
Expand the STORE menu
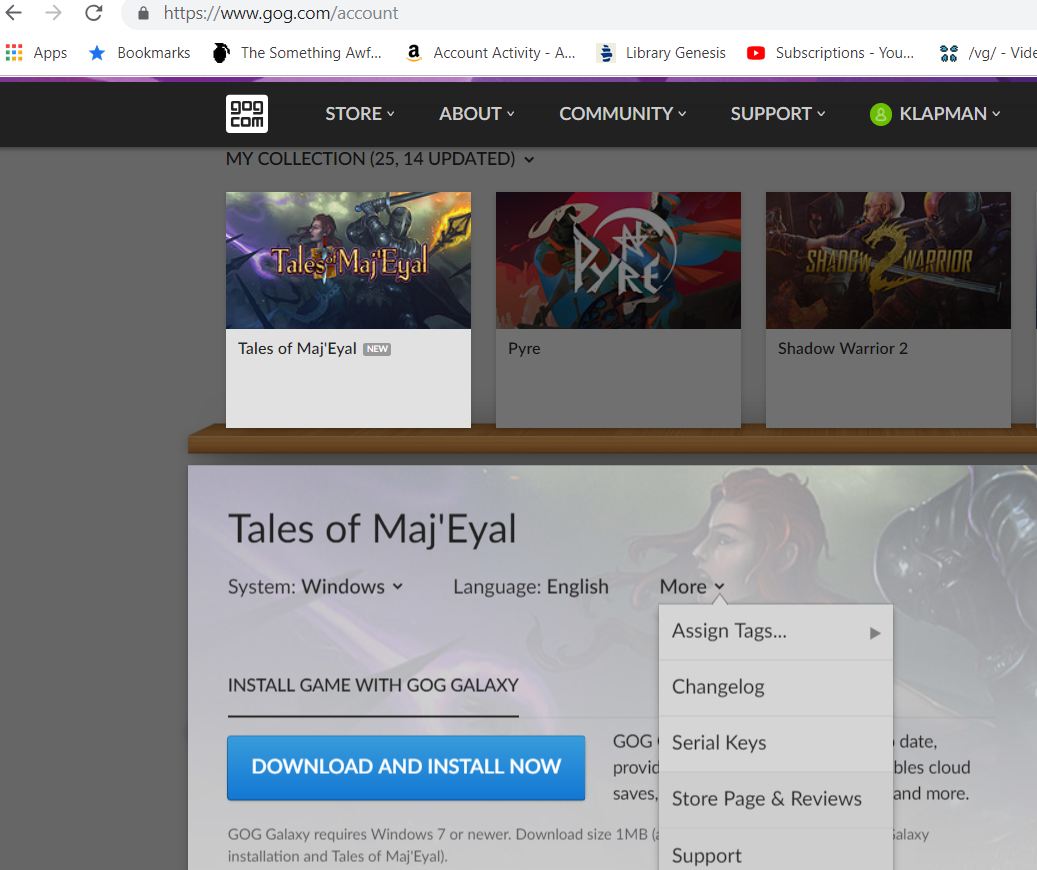(x=360, y=114)
